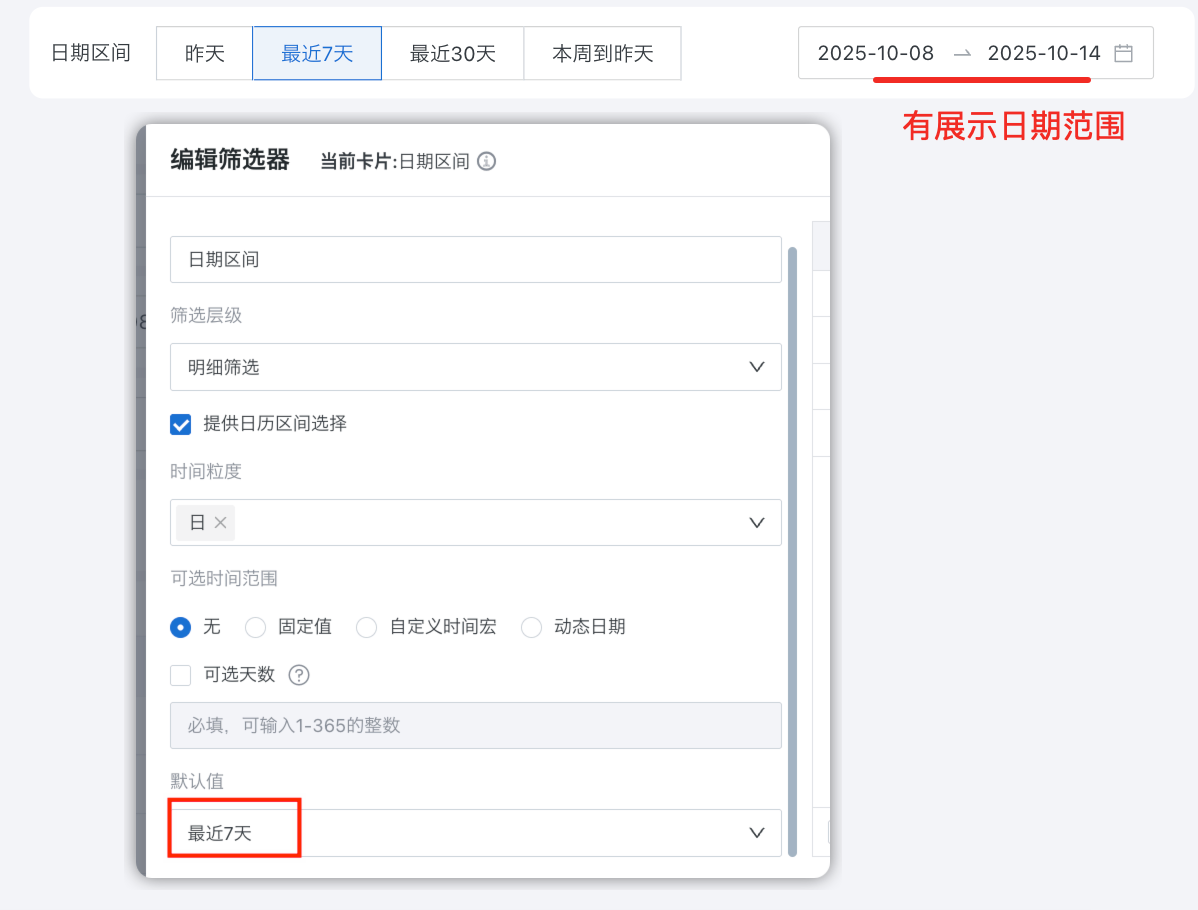Image resolution: width=1198 pixels, height=910 pixels.
Task: Remove the 日 tag in 时间粒度
Action: pyautogui.click(x=221, y=523)
